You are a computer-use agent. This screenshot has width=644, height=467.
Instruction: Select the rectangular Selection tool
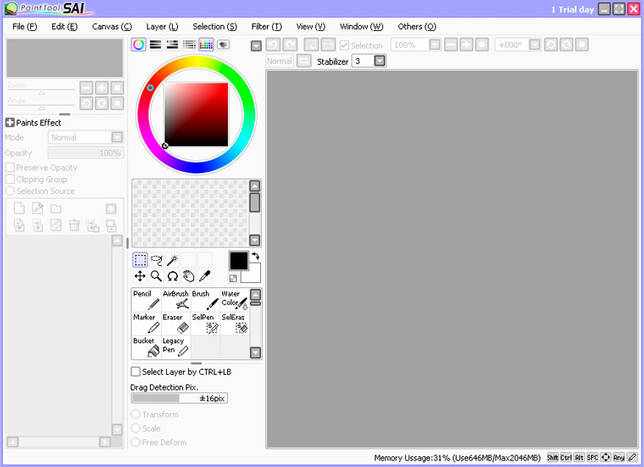click(140, 260)
